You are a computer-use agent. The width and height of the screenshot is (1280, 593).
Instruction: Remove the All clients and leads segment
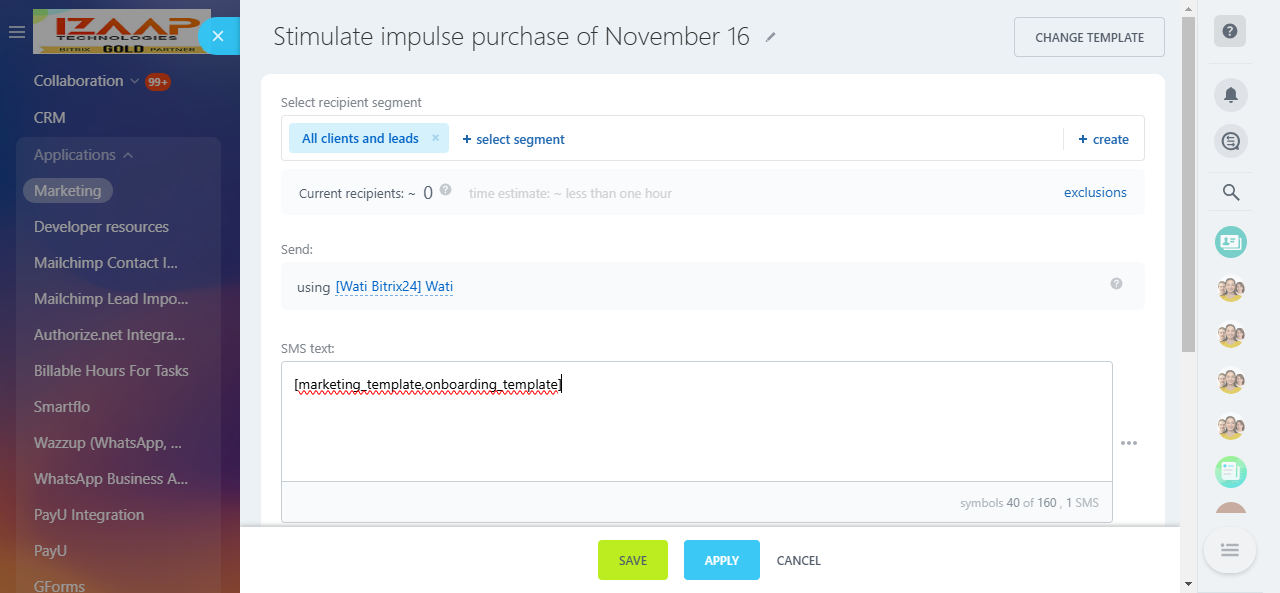click(436, 138)
